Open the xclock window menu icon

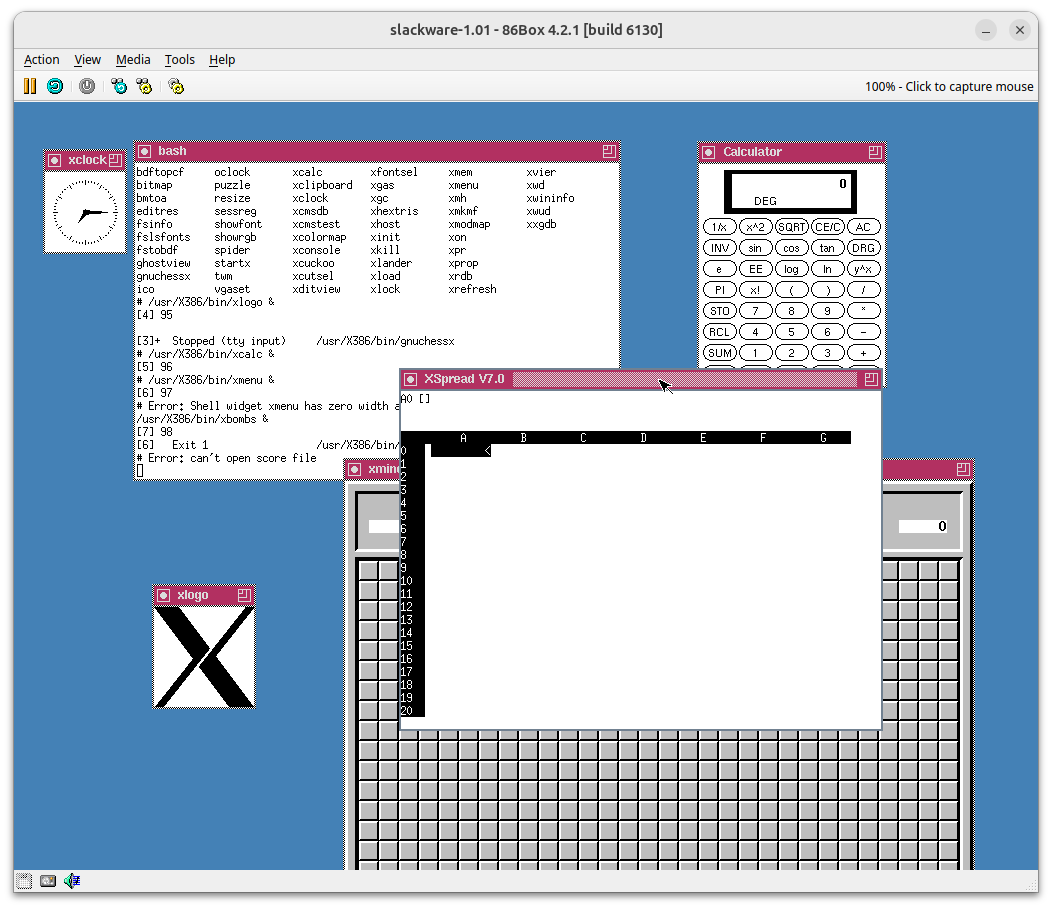point(55,160)
